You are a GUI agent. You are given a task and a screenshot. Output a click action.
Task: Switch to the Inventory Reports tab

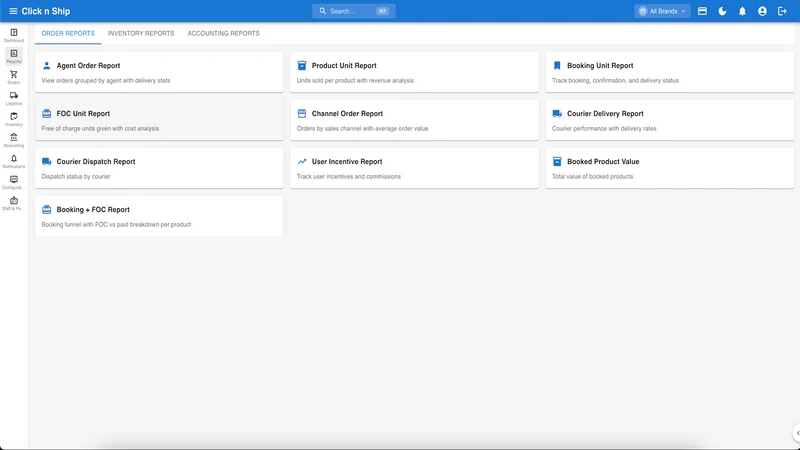coord(141,33)
